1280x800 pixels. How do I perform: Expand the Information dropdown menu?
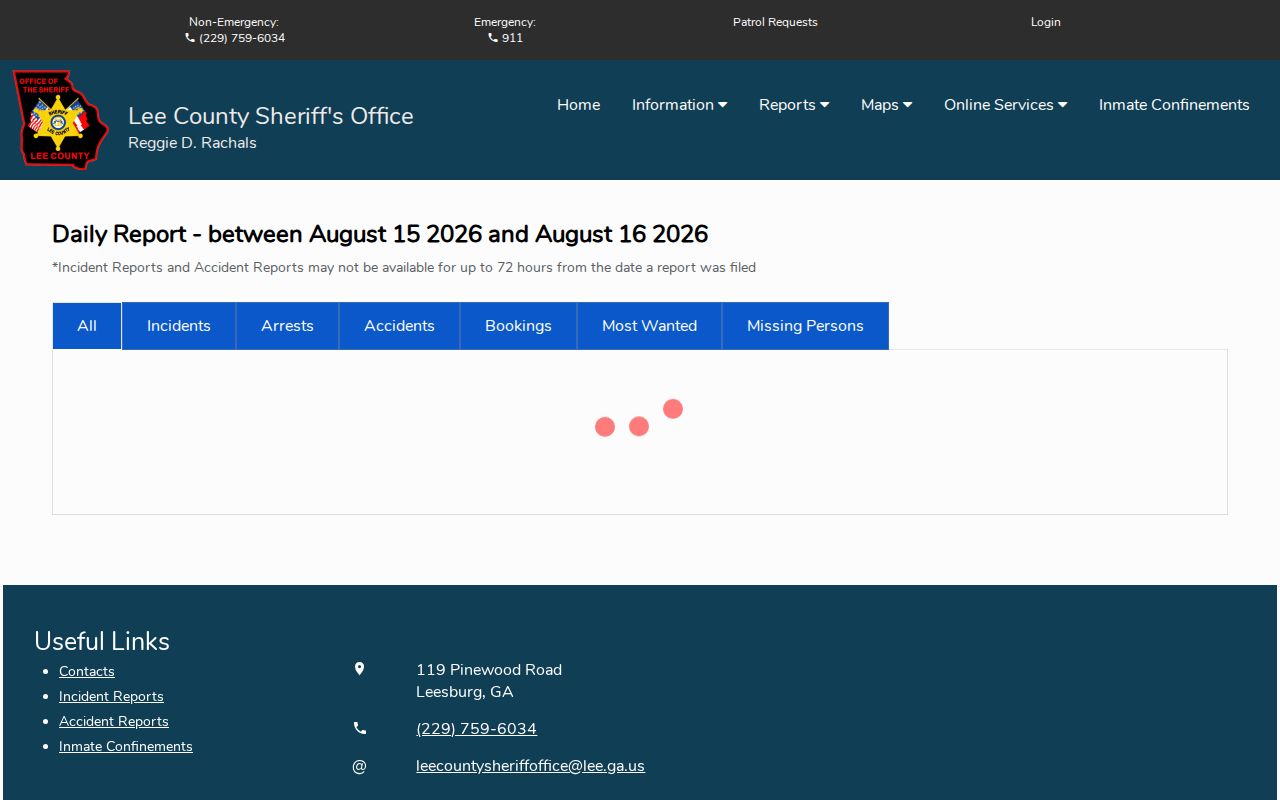click(x=679, y=105)
